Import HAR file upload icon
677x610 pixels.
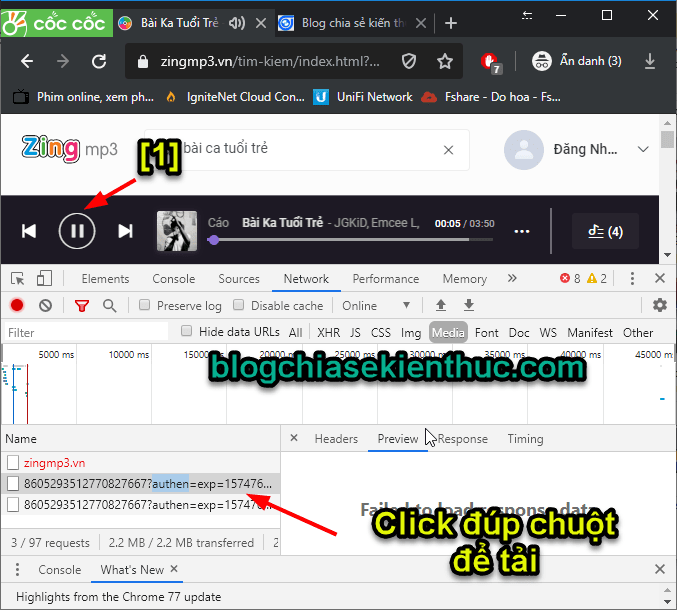(441, 305)
